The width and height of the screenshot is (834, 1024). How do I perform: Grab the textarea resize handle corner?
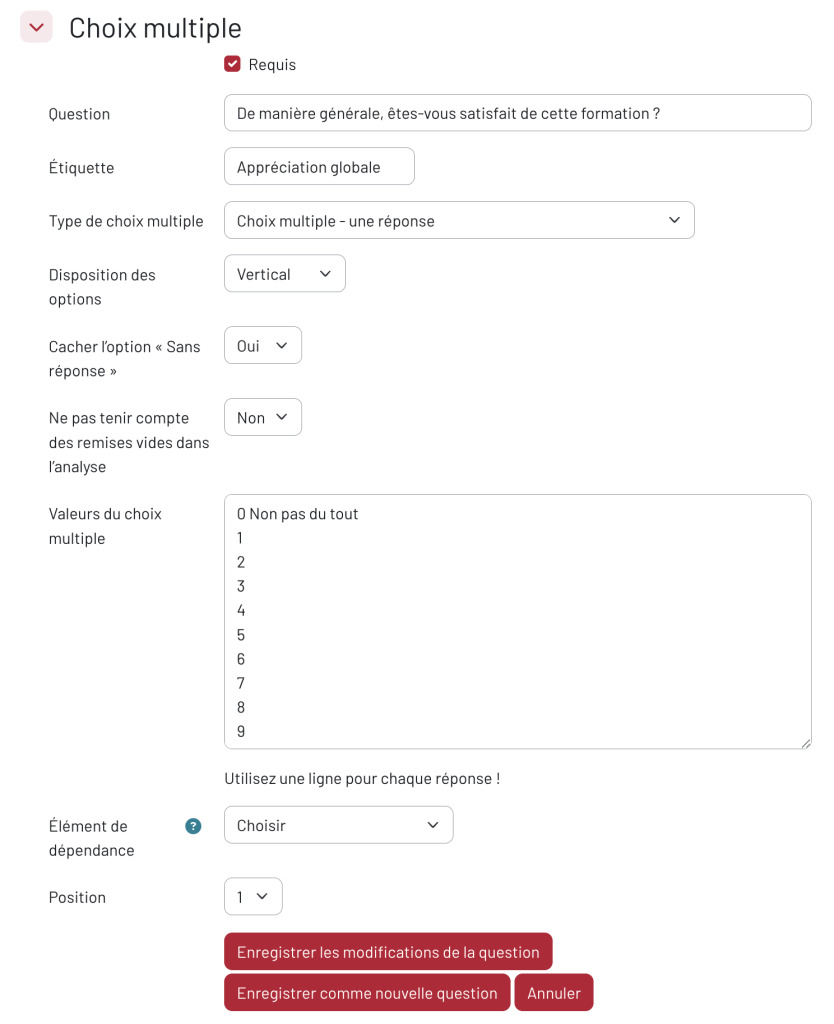(806, 743)
